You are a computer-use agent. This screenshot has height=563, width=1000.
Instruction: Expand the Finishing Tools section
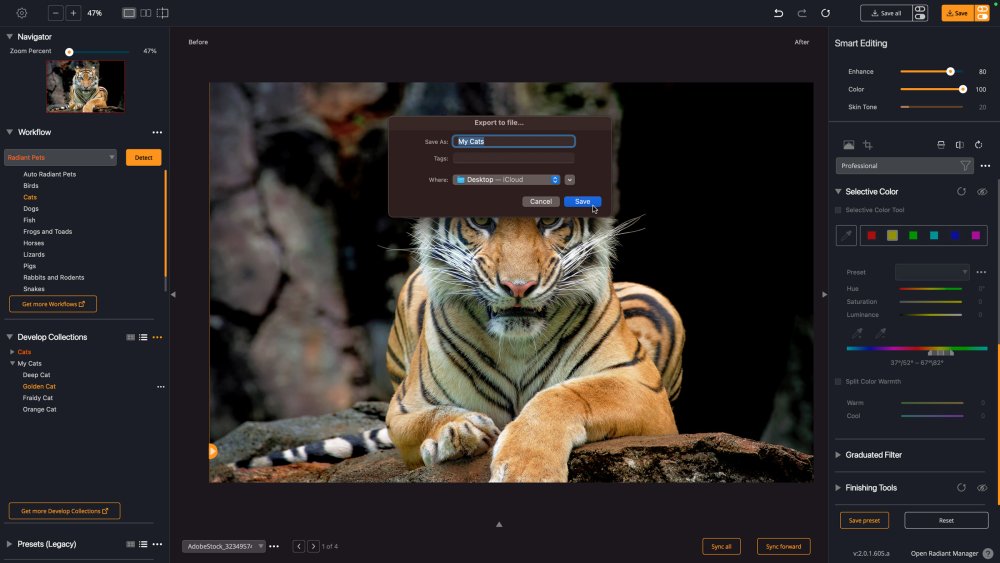[838, 488]
